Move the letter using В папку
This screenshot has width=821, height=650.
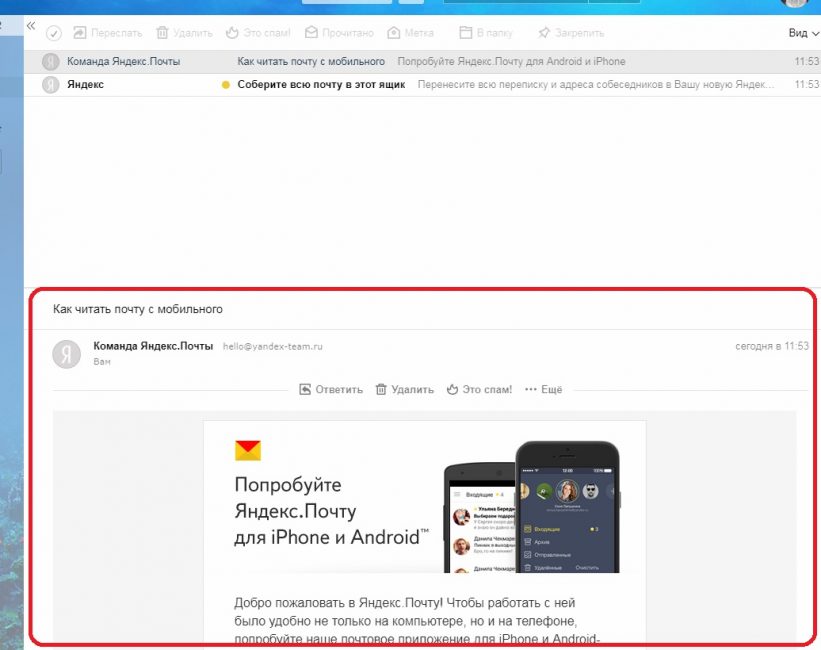(486, 33)
